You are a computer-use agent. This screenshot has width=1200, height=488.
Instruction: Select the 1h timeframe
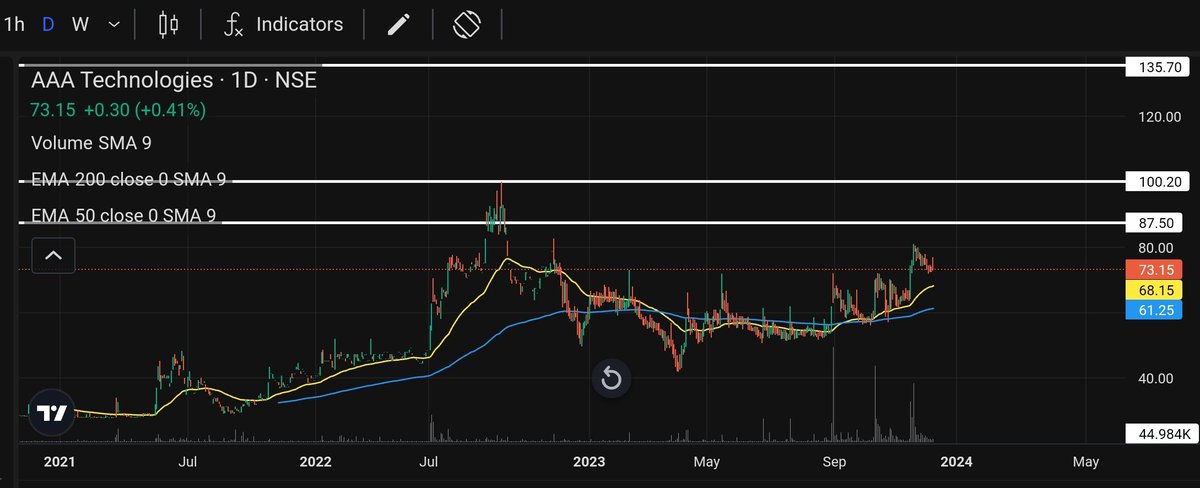[x=14, y=24]
